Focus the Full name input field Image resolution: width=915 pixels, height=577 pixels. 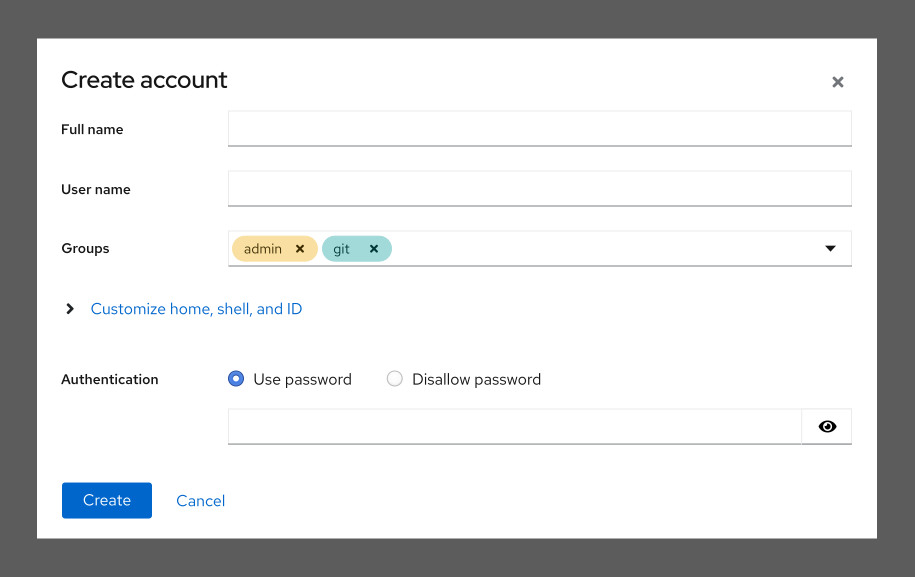click(x=539, y=128)
